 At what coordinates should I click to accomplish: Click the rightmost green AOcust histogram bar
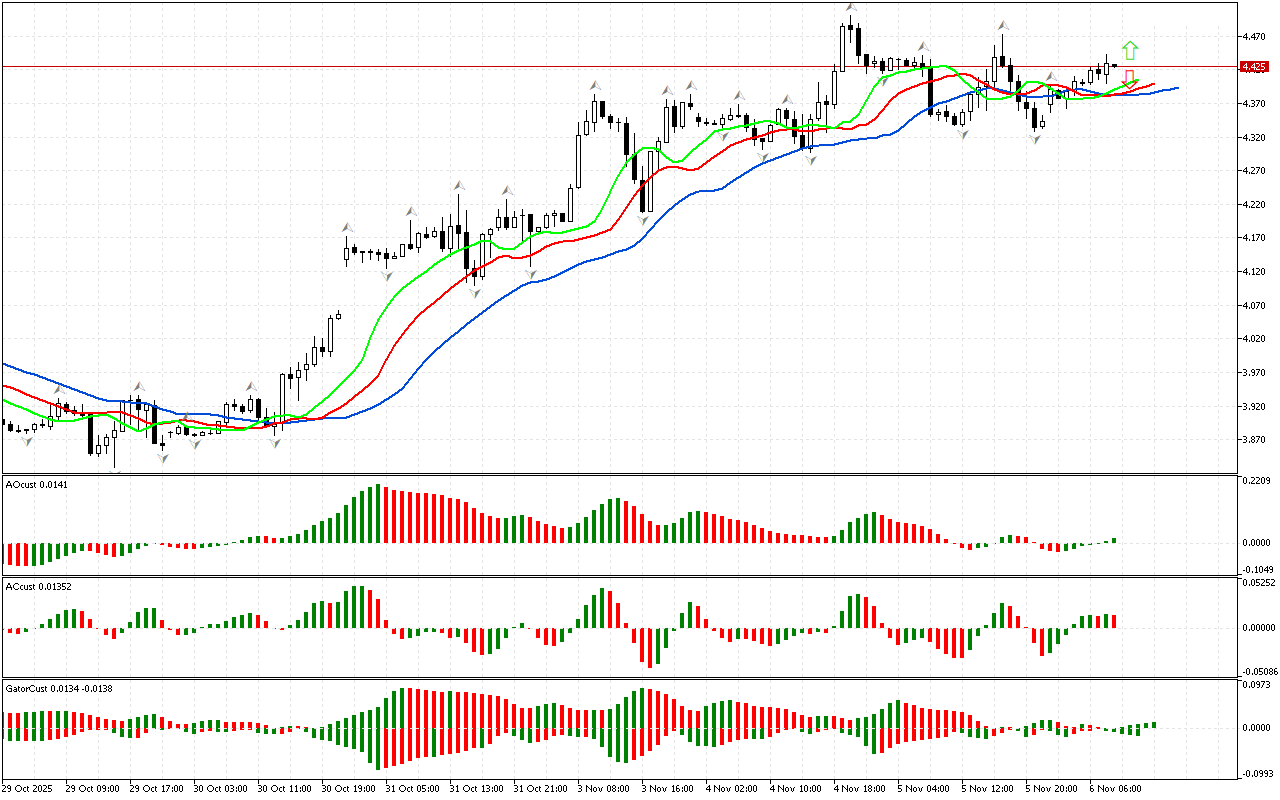[x=1114, y=541]
